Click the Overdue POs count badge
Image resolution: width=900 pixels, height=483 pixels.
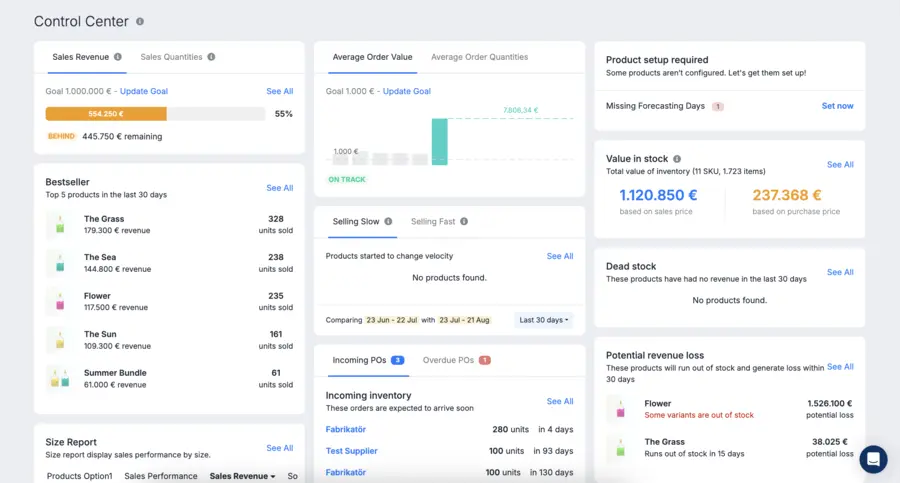pyautogui.click(x=484, y=360)
